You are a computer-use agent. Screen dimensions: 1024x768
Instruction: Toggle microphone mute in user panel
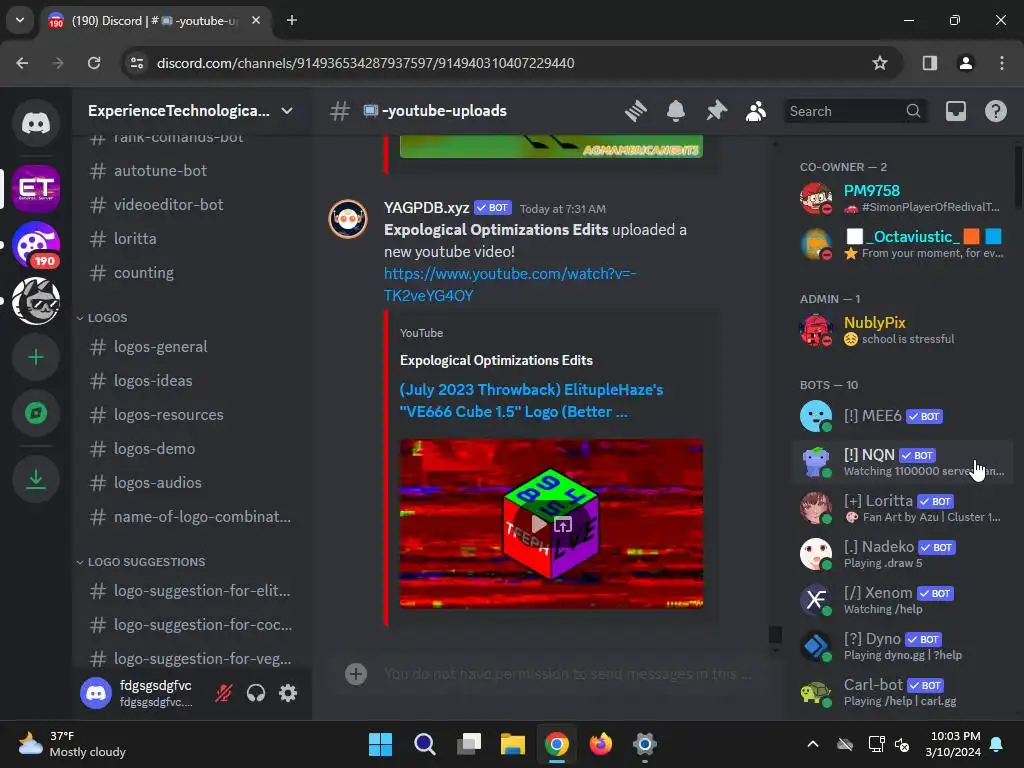(223, 693)
